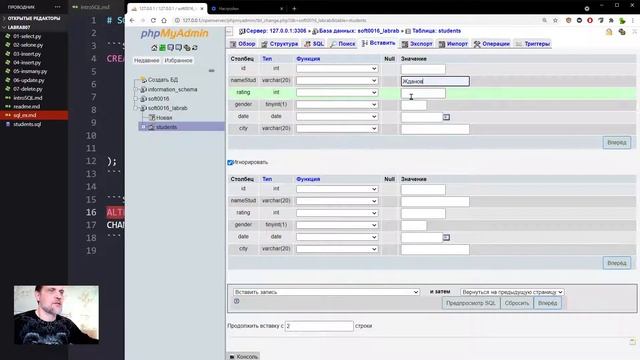Open the new tab plus button
This screenshot has height=360, width=640.
coord(294,8)
